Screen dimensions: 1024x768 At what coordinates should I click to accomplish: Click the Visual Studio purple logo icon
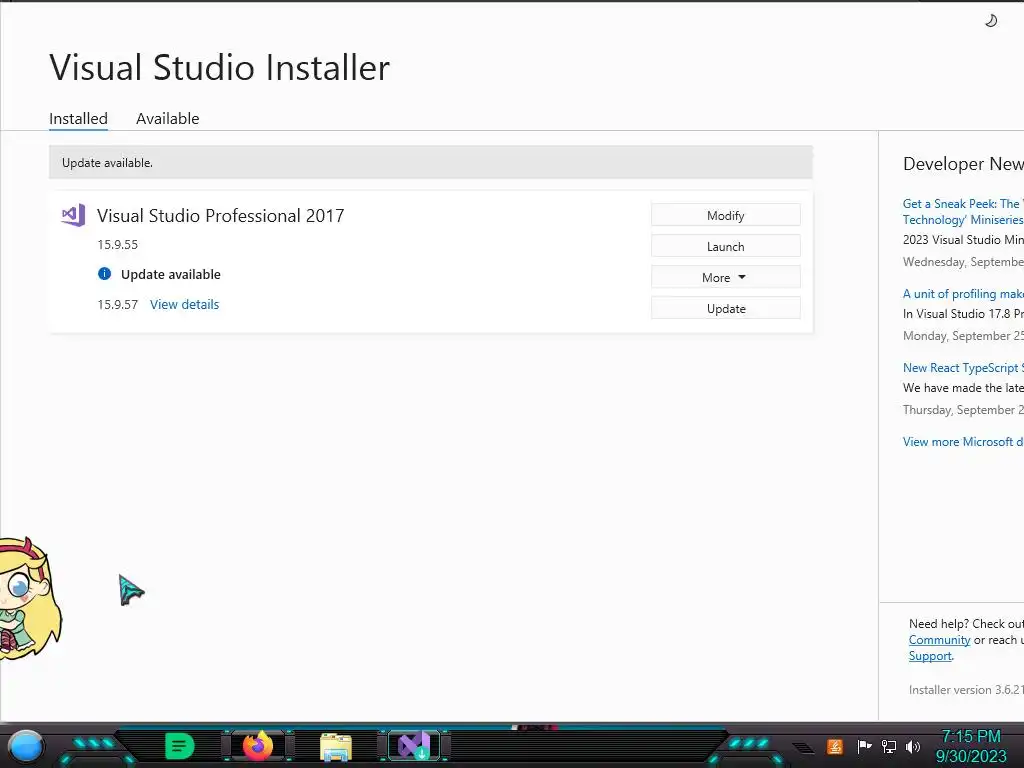click(x=73, y=215)
